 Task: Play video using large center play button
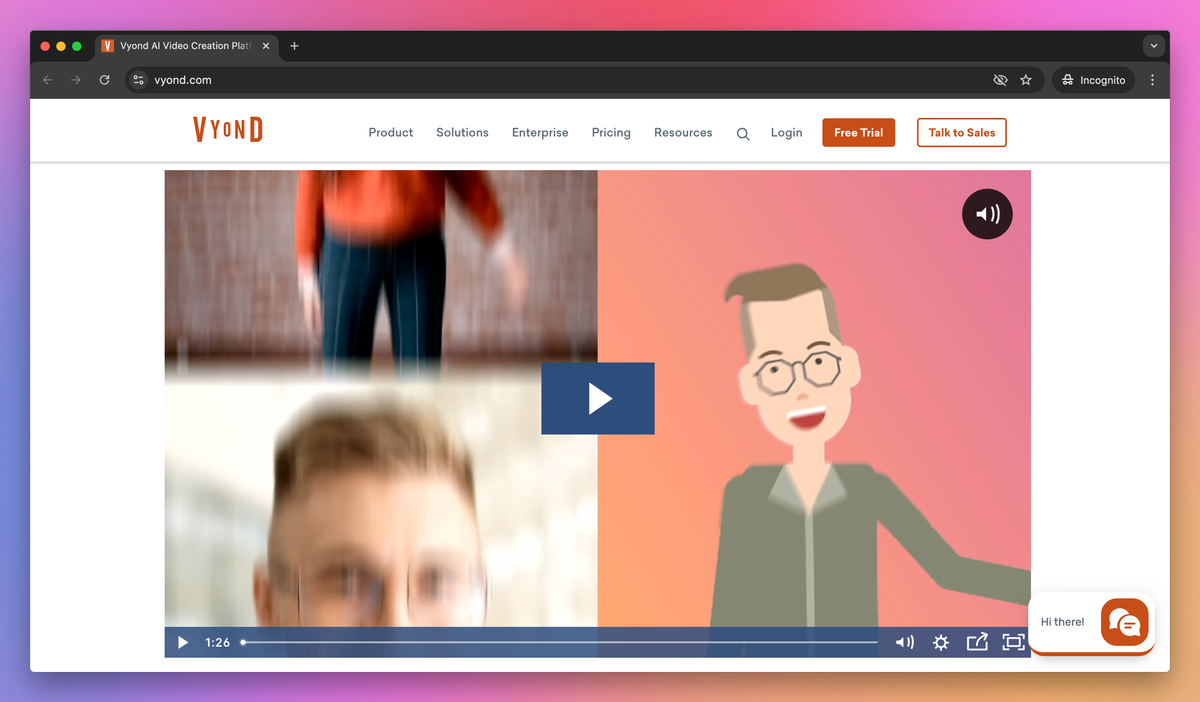598,398
